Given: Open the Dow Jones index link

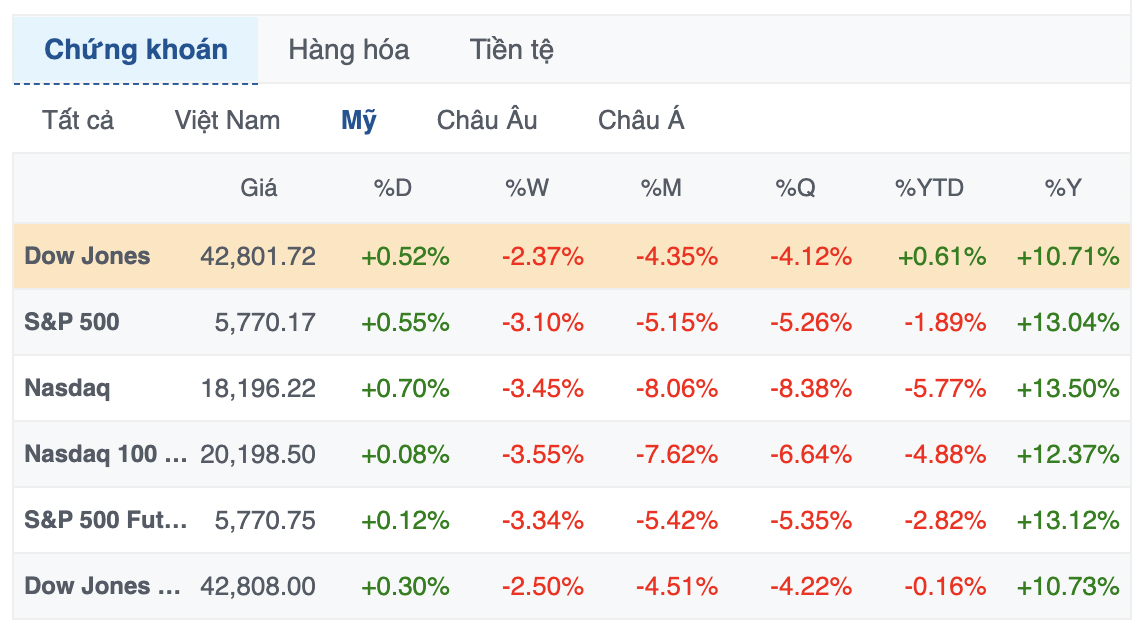Looking at the screenshot, I should [87, 256].
